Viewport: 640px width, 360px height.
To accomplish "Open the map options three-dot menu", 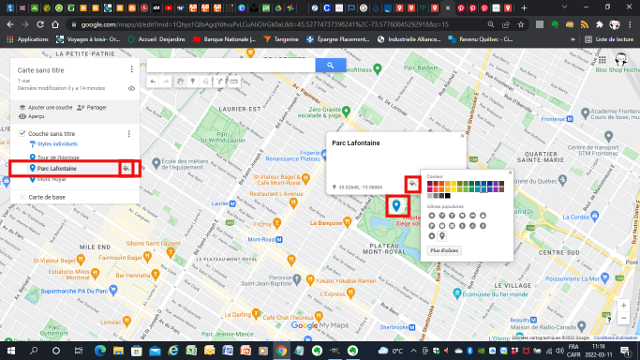I will coord(131,69).
